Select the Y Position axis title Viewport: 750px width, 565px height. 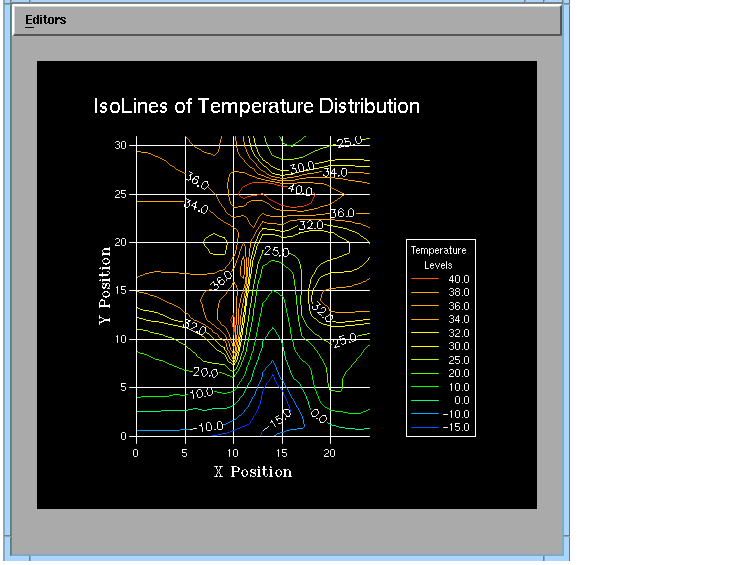(x=104, y=285)
